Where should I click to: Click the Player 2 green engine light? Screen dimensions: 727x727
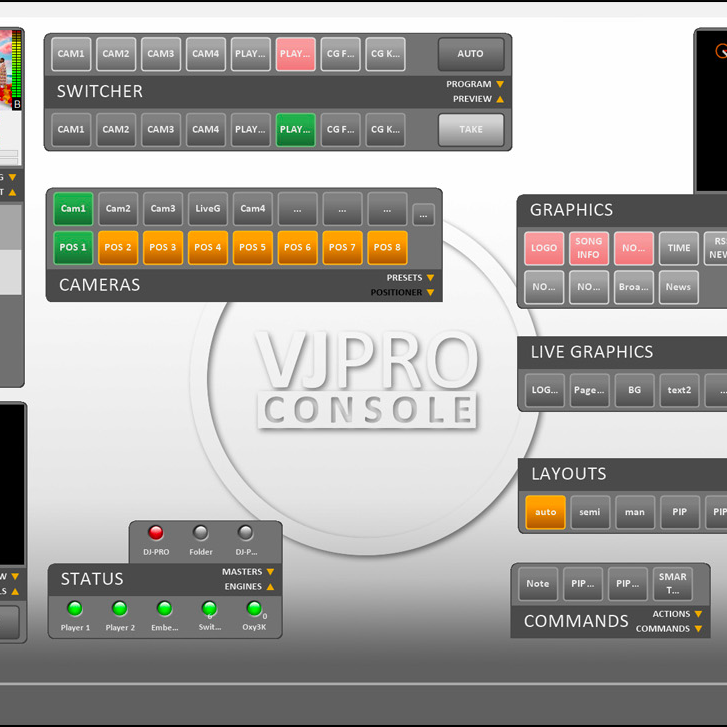(x=120, y=608)
